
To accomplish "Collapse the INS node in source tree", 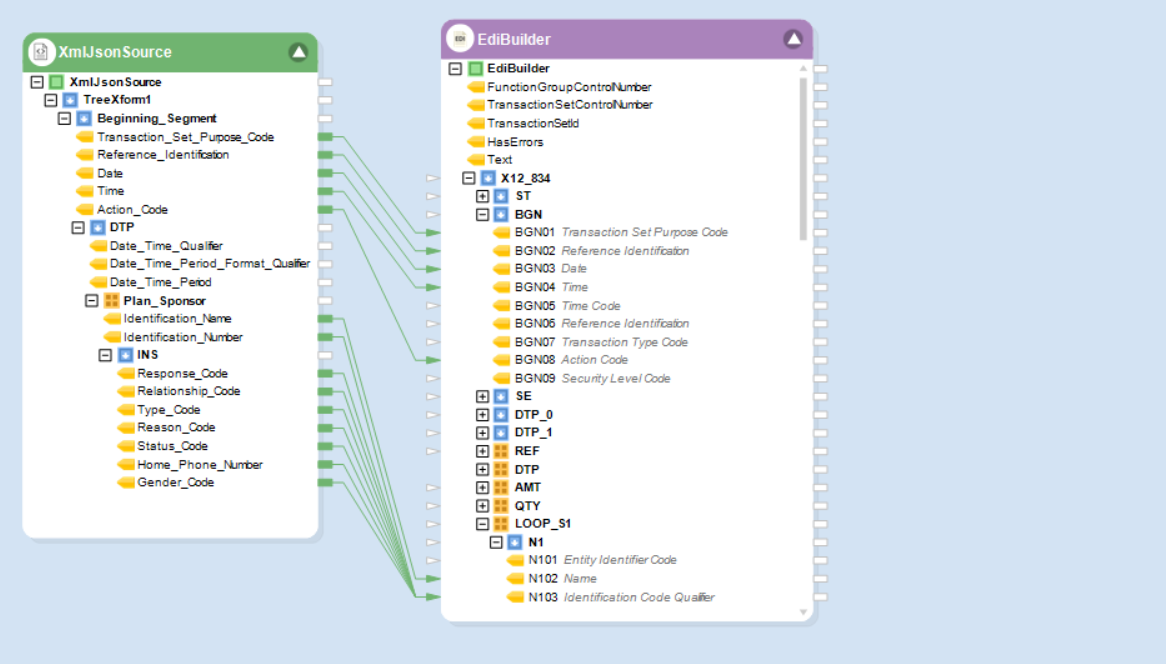I will click(x=105, y=355).
